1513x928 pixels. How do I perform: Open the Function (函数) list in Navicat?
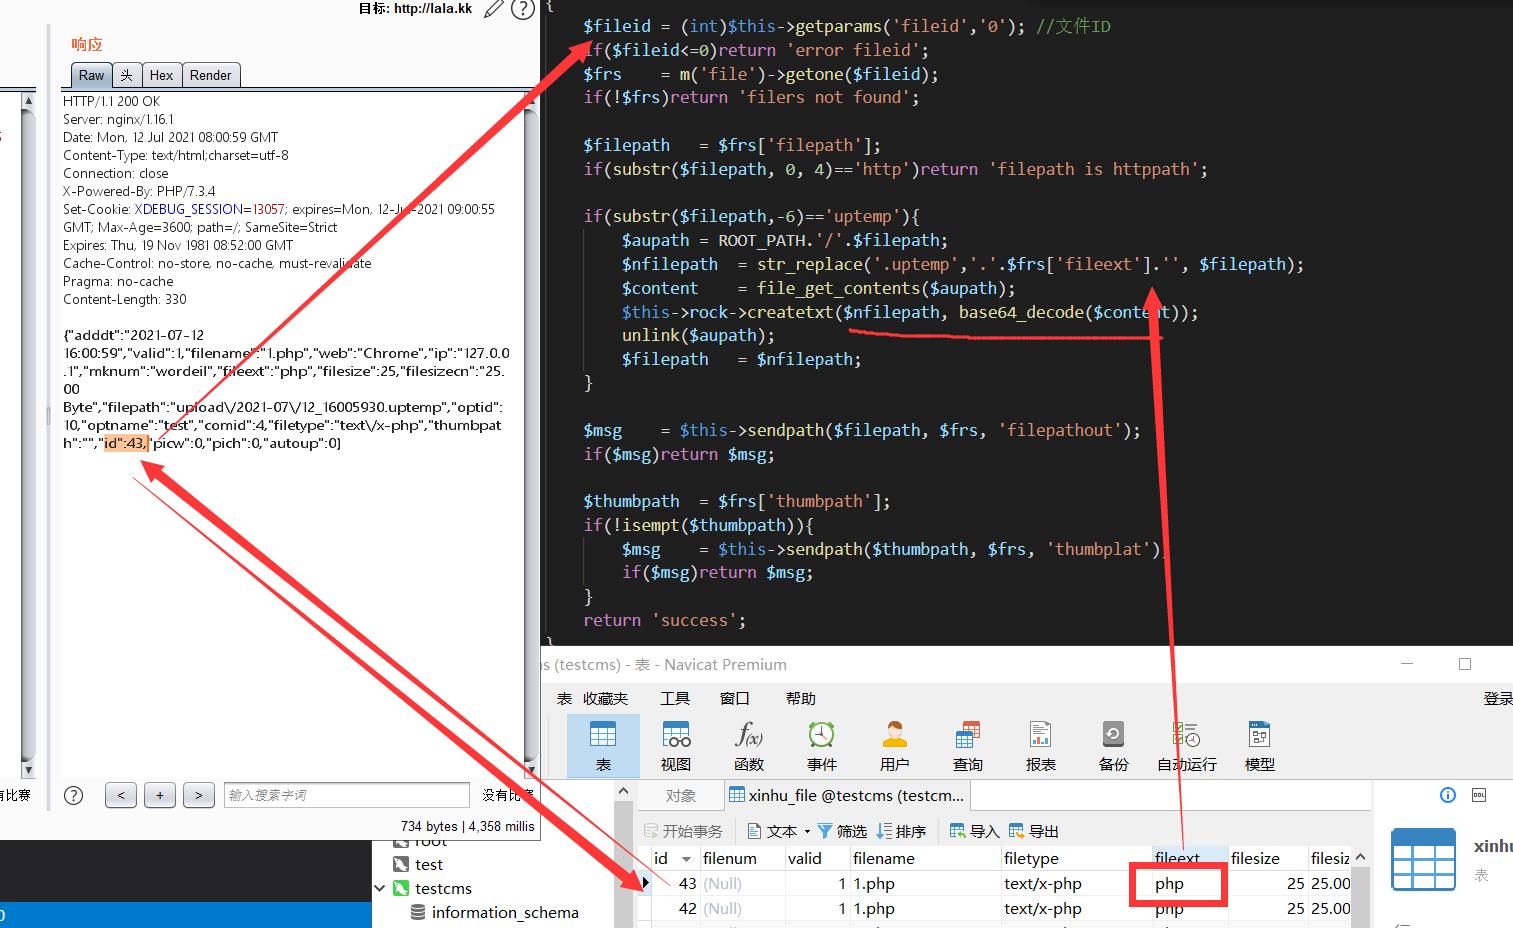(749, 746)
